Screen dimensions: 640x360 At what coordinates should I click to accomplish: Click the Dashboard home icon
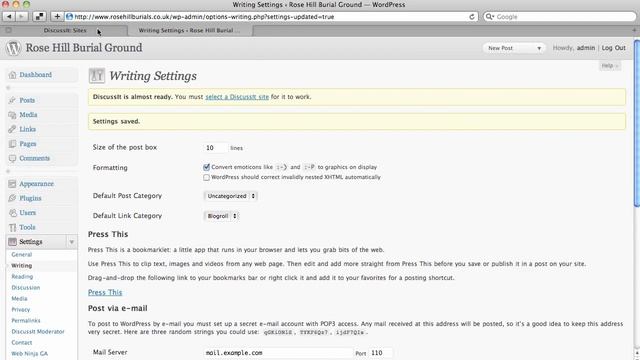click(12, 75)
